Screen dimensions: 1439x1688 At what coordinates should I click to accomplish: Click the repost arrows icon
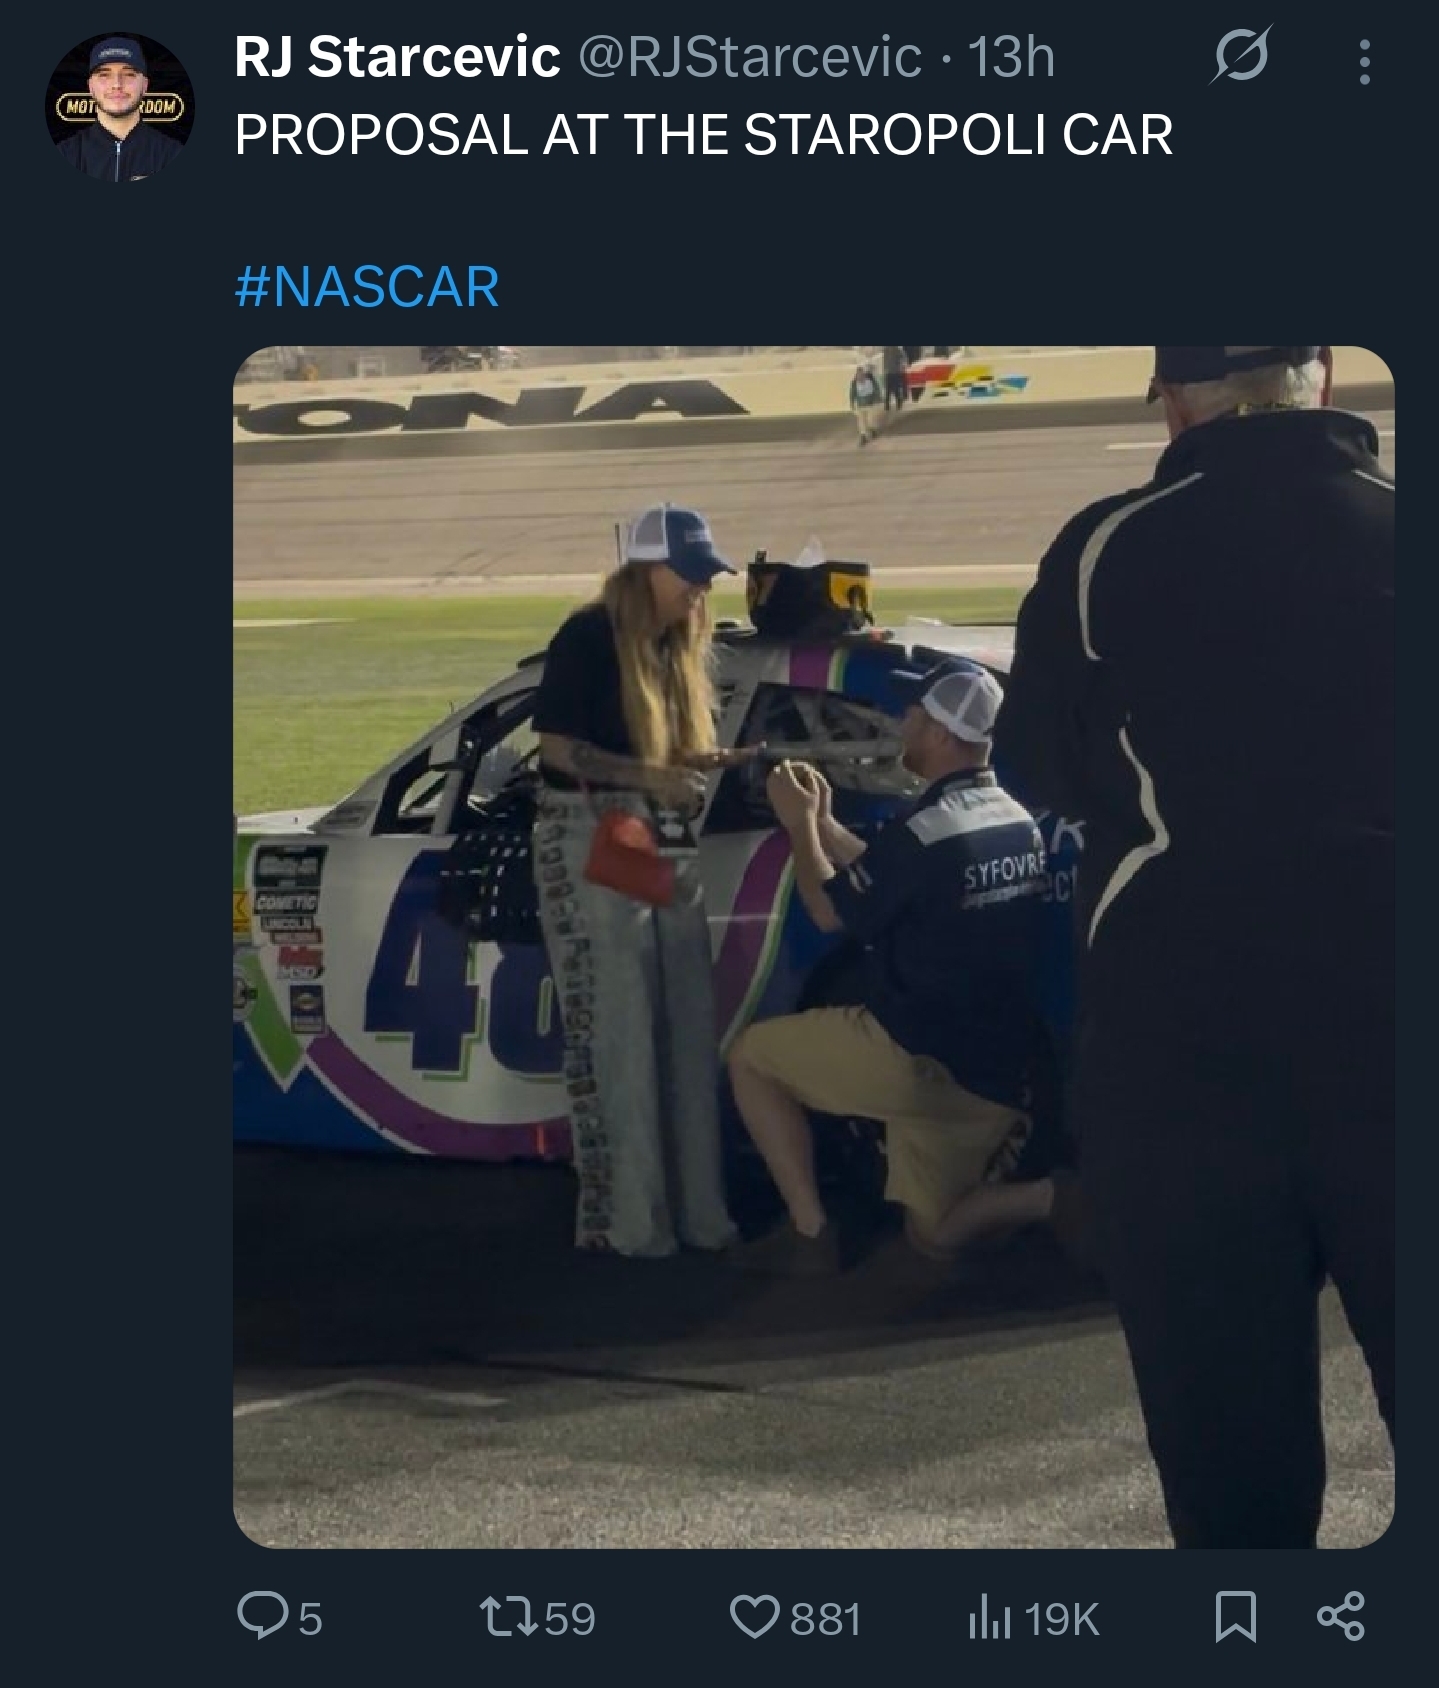(508, 1617)
